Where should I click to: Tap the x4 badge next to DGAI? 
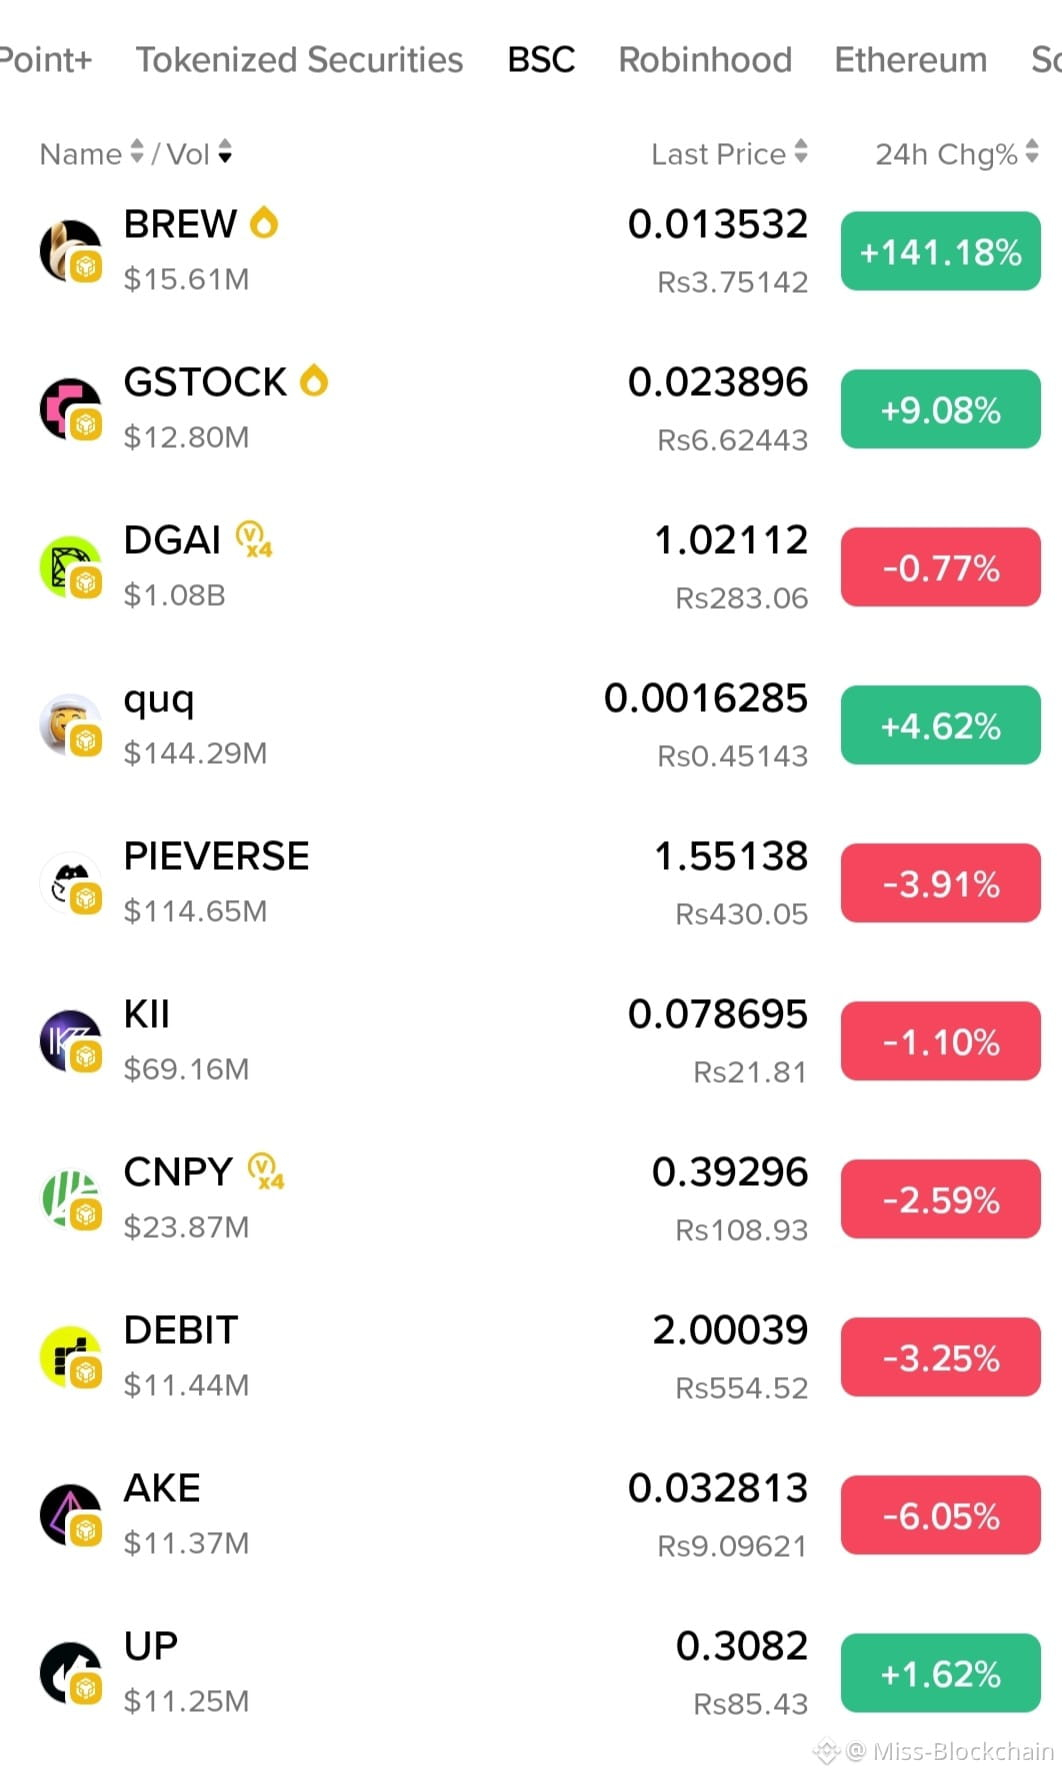pos(254,539)
